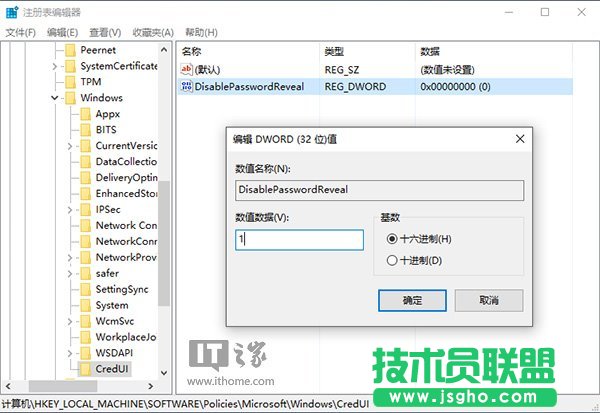
Task: Click the tree vertical scrollbar thumb
Action: tap(164, 243)
